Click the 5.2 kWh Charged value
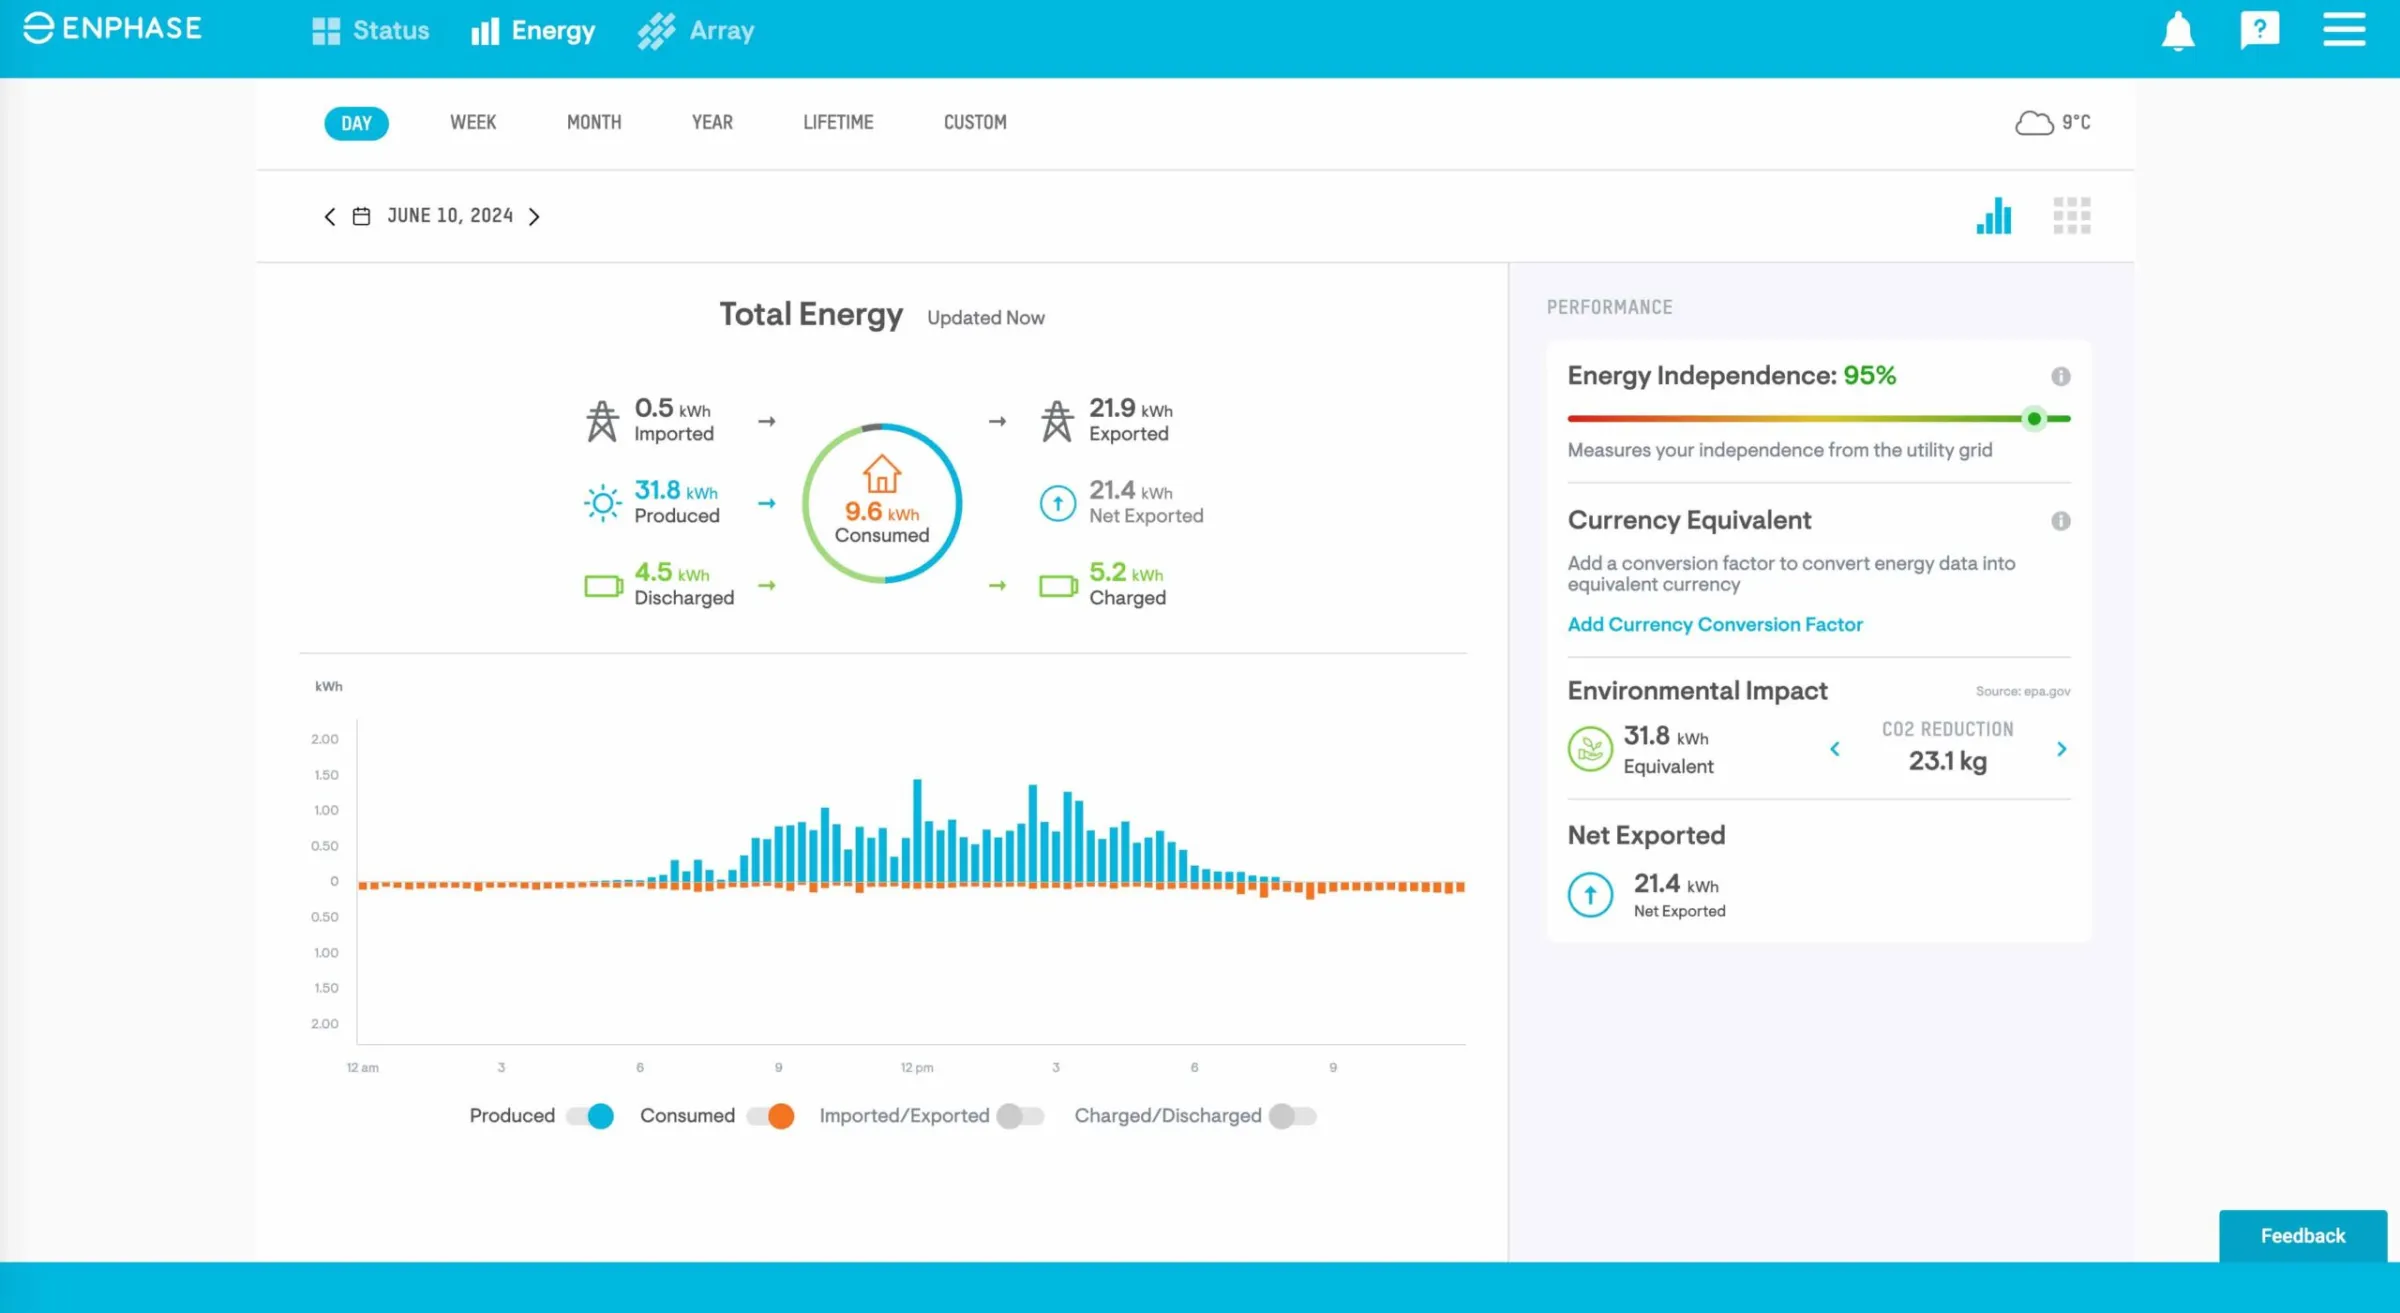Screen dimensions: 2400x1313 (1126, 573)
